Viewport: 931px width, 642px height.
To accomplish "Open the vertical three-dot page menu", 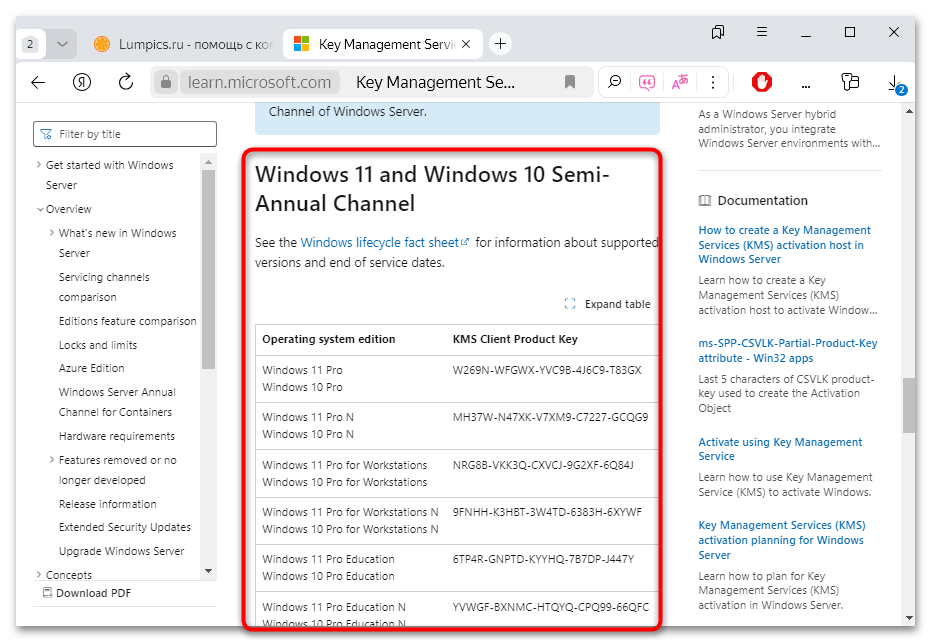I will point(713,82).
